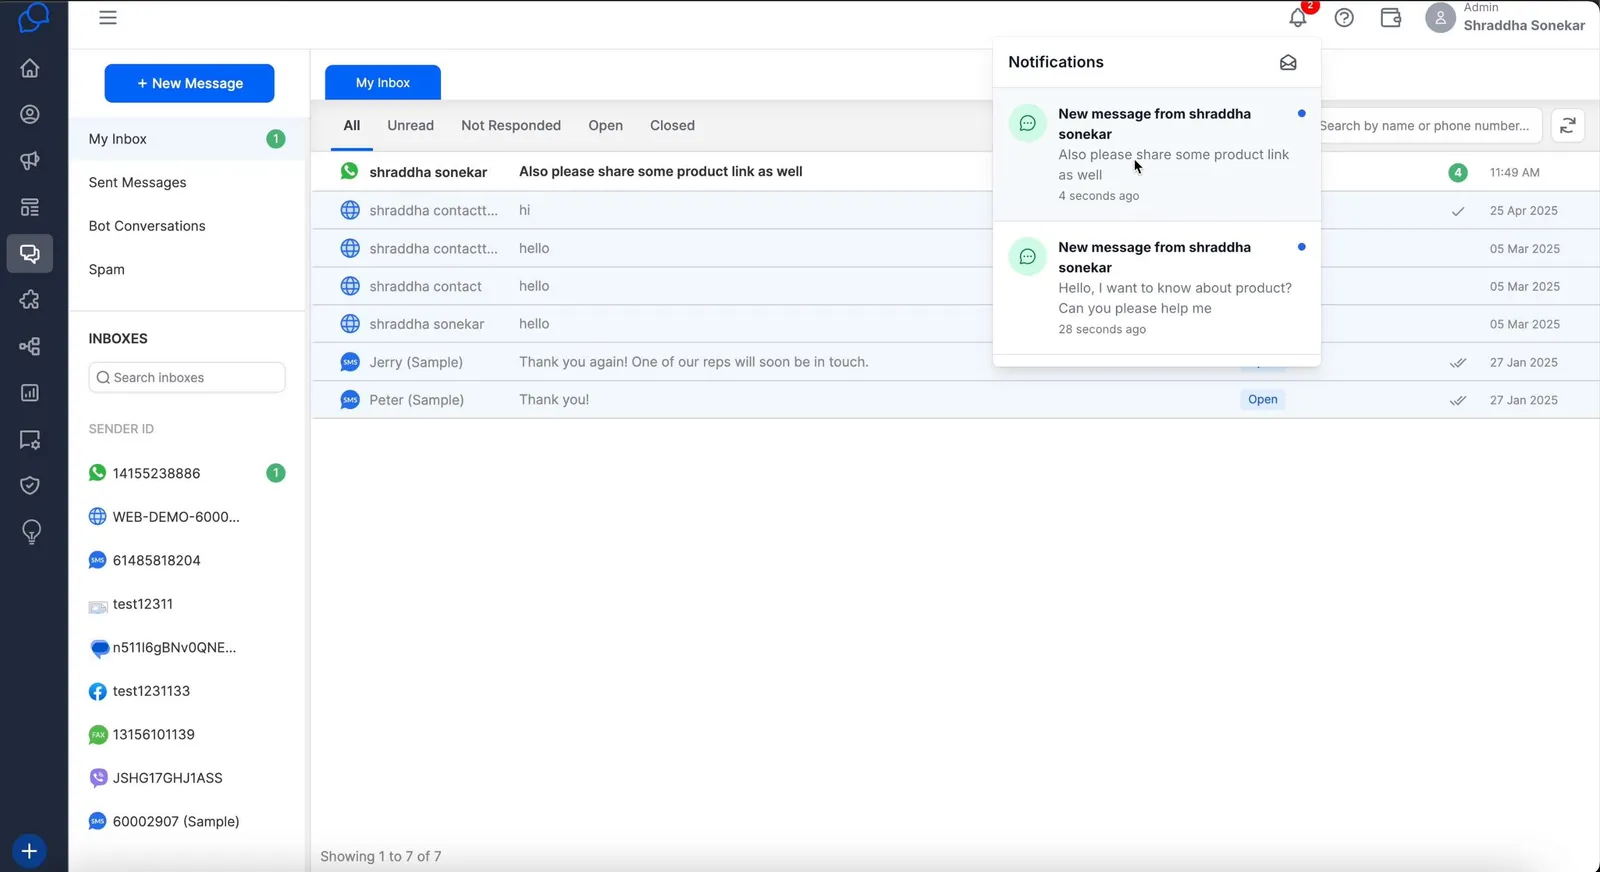
Task: Open the wallet icon in header
Action: (1390, 17)
